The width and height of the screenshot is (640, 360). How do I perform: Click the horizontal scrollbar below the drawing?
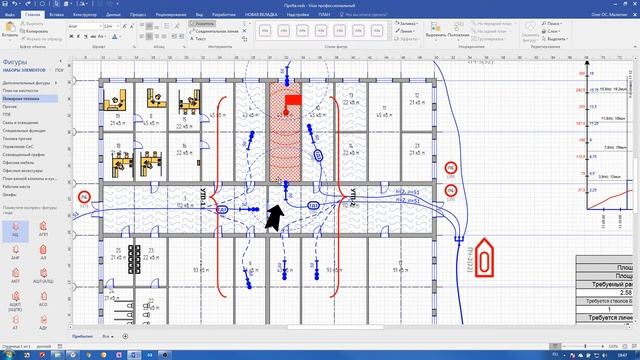click(x=336, y=327)
